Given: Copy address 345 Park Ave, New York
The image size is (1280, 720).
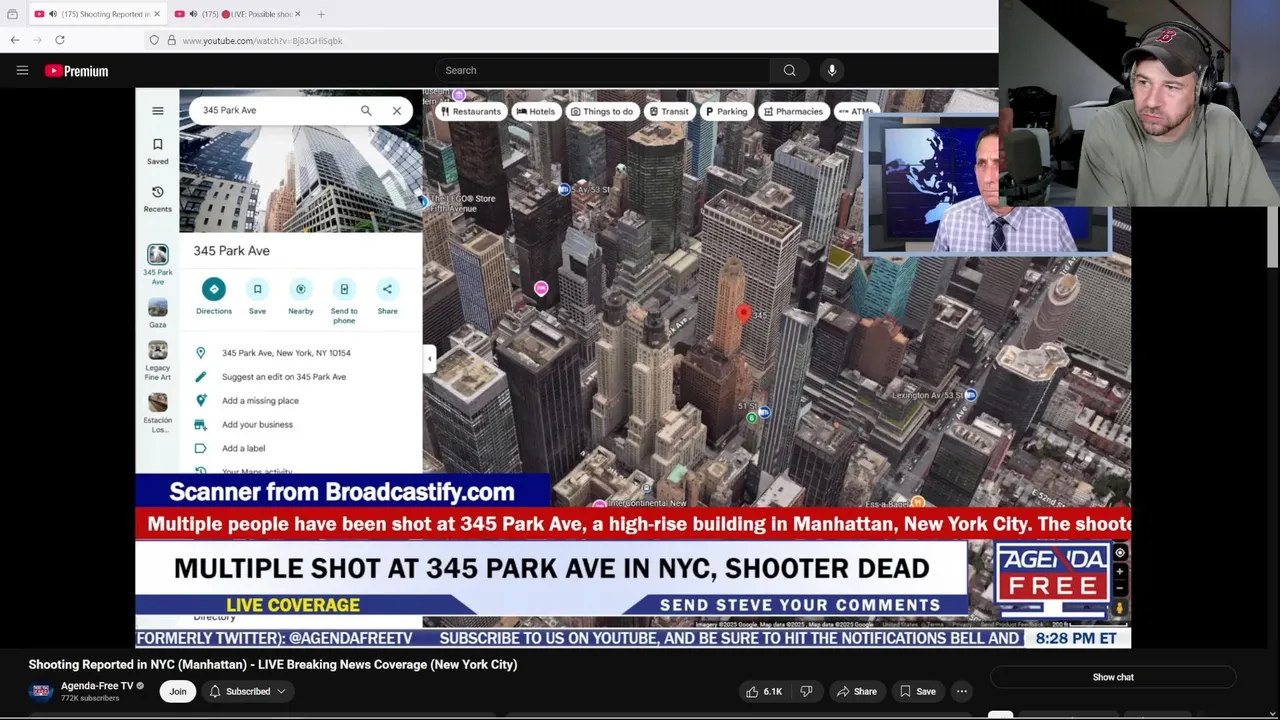Looking at the screenshot, I should (x=286, y=353).
